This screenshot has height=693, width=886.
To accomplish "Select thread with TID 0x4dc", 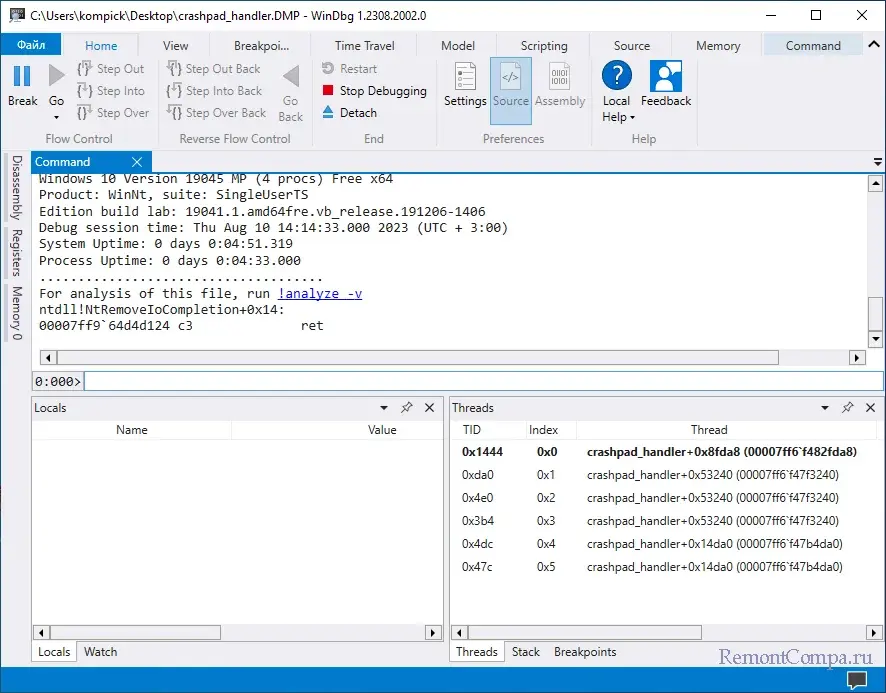I will 665,544.
